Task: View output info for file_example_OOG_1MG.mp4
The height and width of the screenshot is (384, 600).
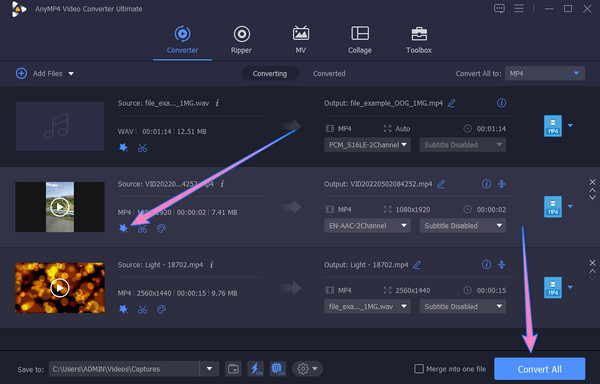Action: point(501,103)
